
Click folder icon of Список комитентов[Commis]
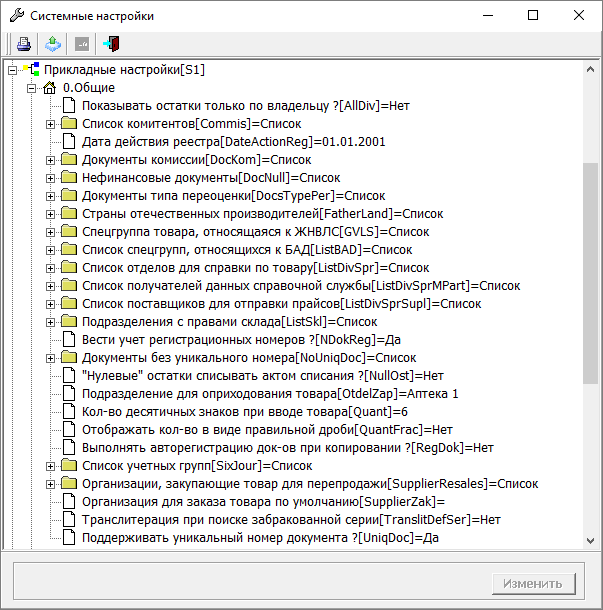(x=69, y=123)
